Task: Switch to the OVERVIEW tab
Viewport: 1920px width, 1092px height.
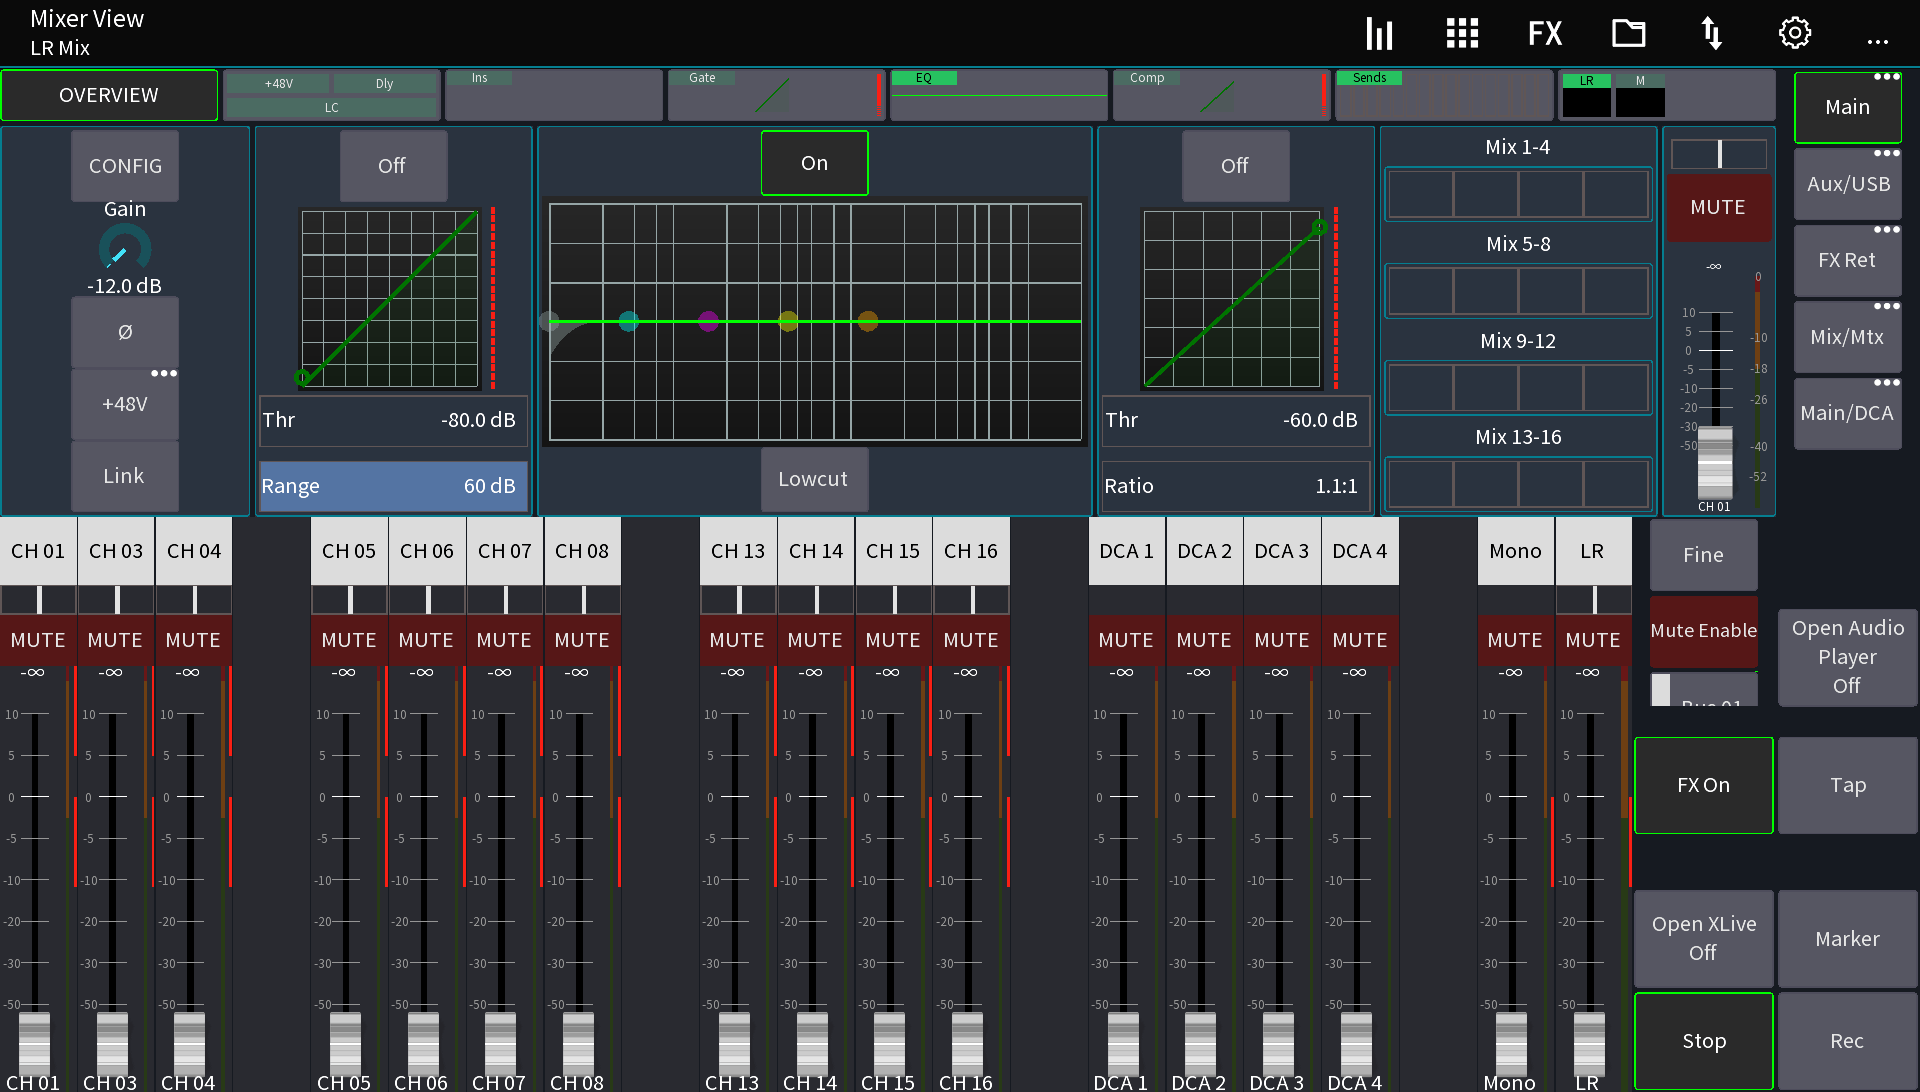Action: [x=109, y=94]
